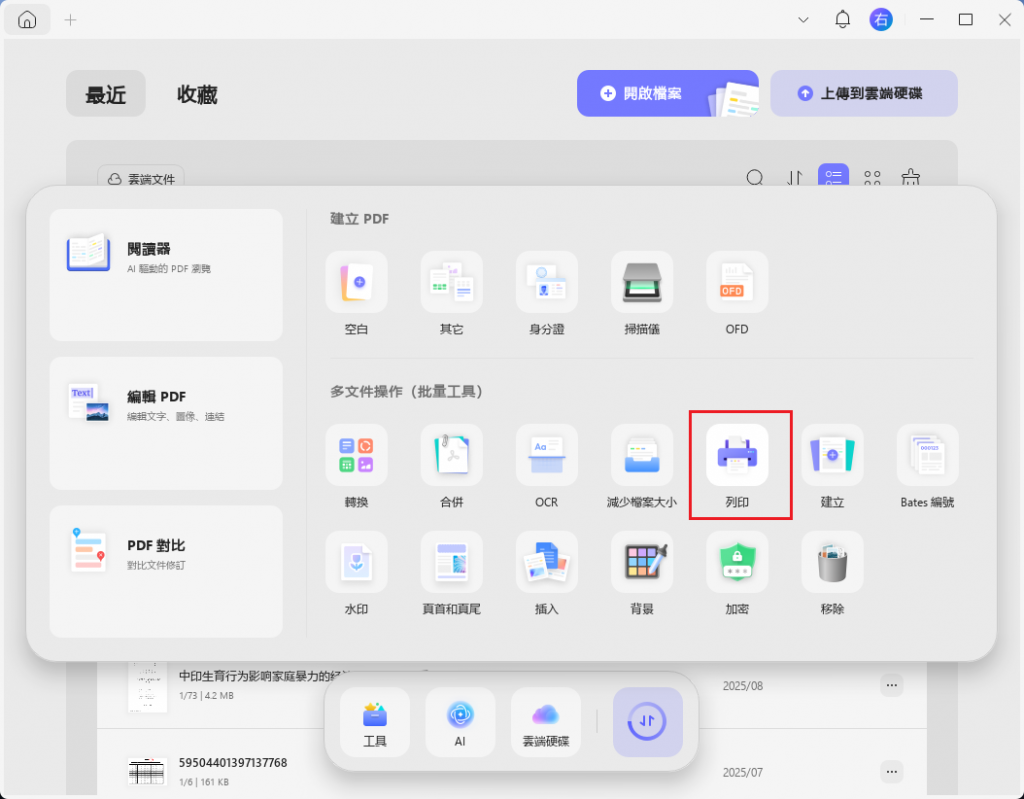The width and height of the screenshot is (1024, 799).
Task: Select the 最近 tab
Action: click(x=105, y=95)
